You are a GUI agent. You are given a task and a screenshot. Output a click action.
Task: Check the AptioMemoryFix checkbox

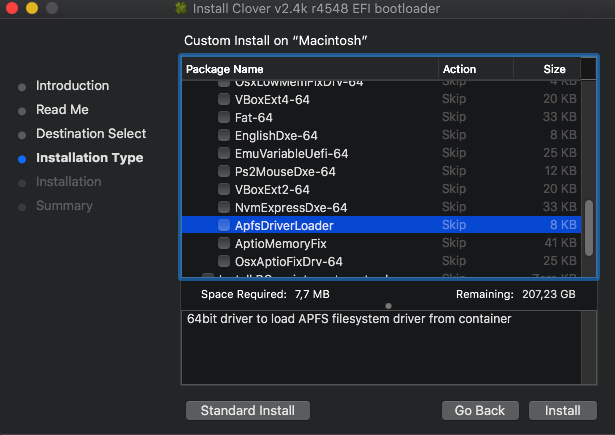(x=224, y=243)
